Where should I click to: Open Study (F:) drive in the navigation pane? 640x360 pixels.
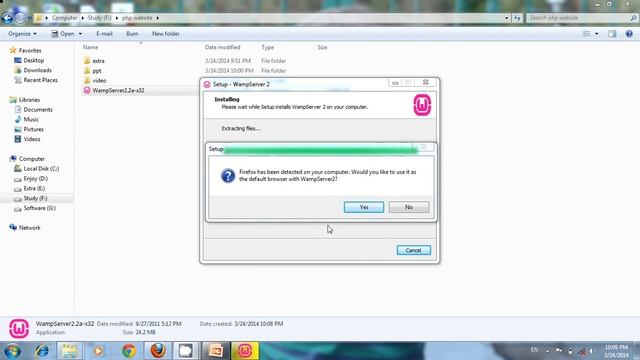point(35,198)
